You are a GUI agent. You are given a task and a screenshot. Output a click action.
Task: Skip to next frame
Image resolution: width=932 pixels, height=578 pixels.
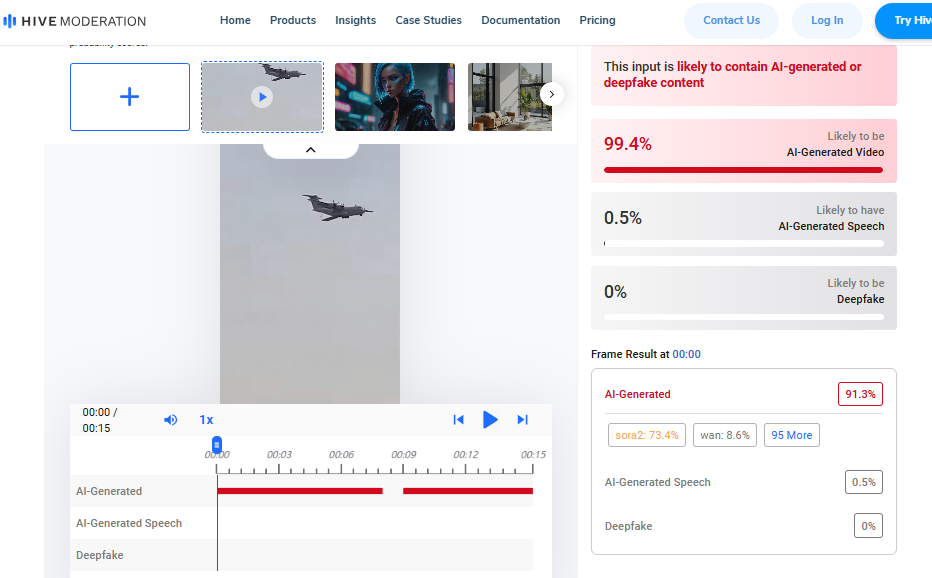[x=522, y=420]
